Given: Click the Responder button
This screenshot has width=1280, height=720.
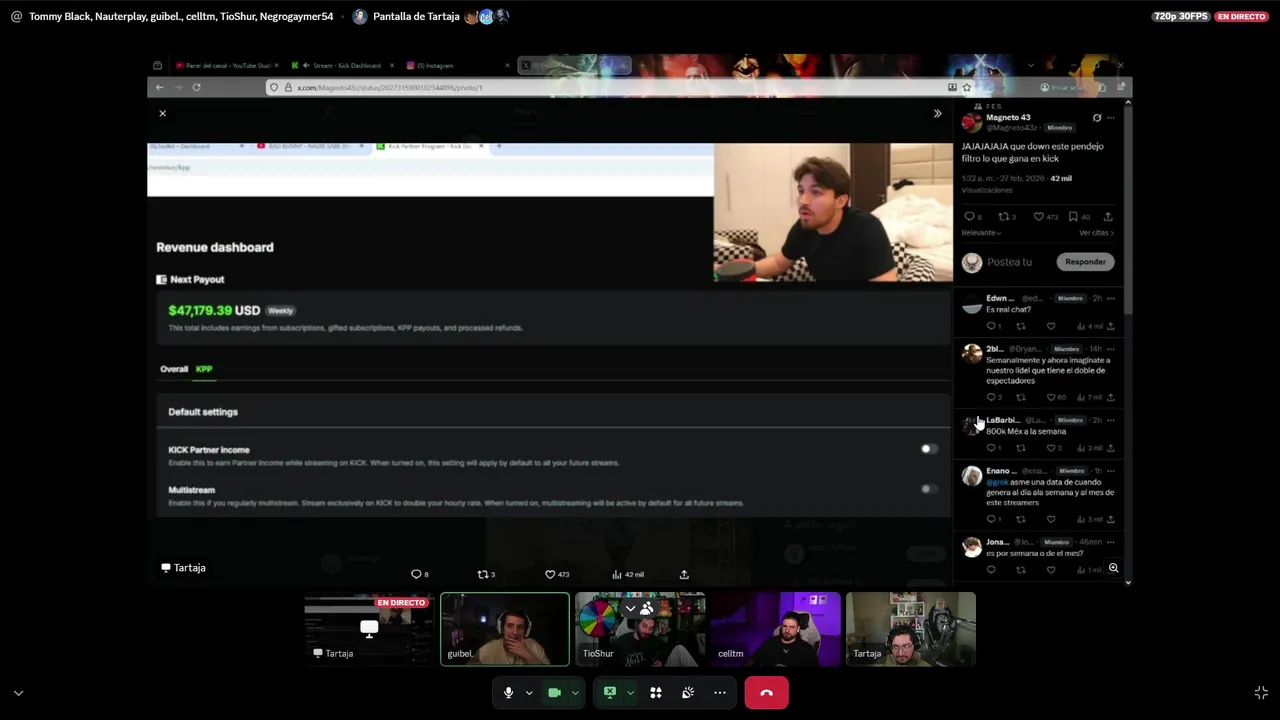Looking at the screenshot, I should pyautogui.click(x=1085, y=262).
